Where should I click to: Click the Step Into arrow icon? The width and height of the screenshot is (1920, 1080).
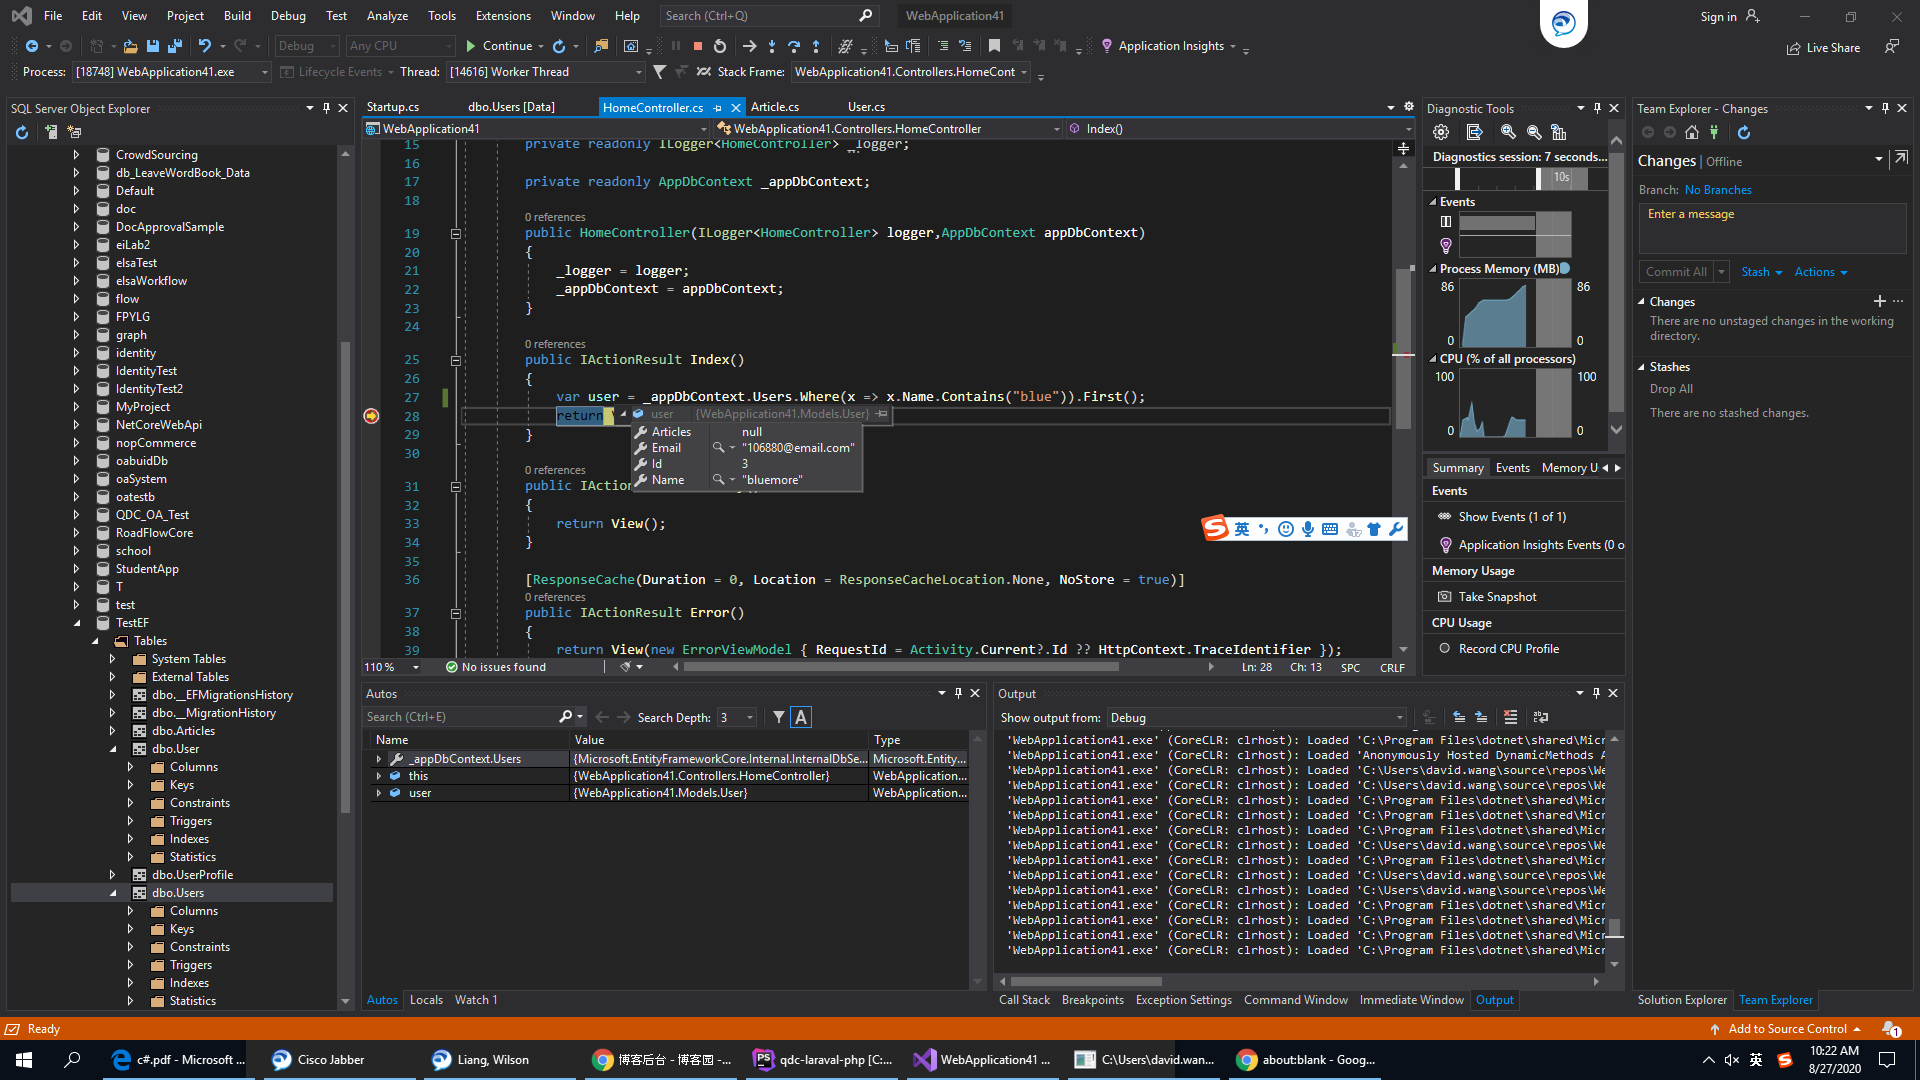(x=772, y=46)
